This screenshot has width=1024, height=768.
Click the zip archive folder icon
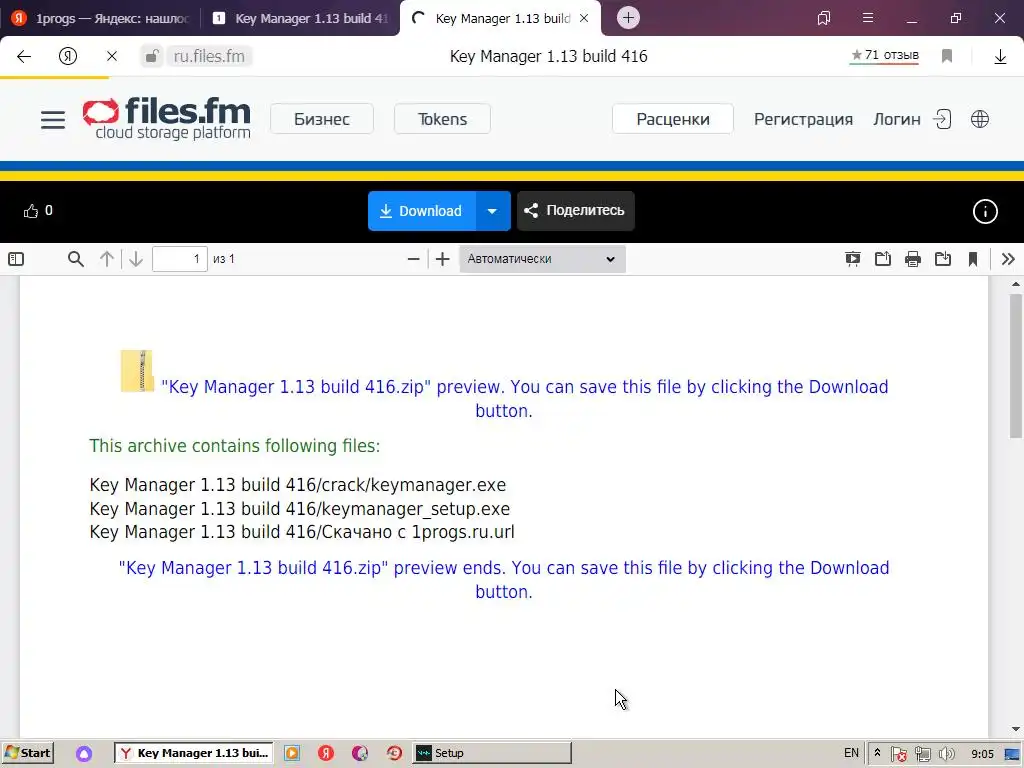[137, 371]
